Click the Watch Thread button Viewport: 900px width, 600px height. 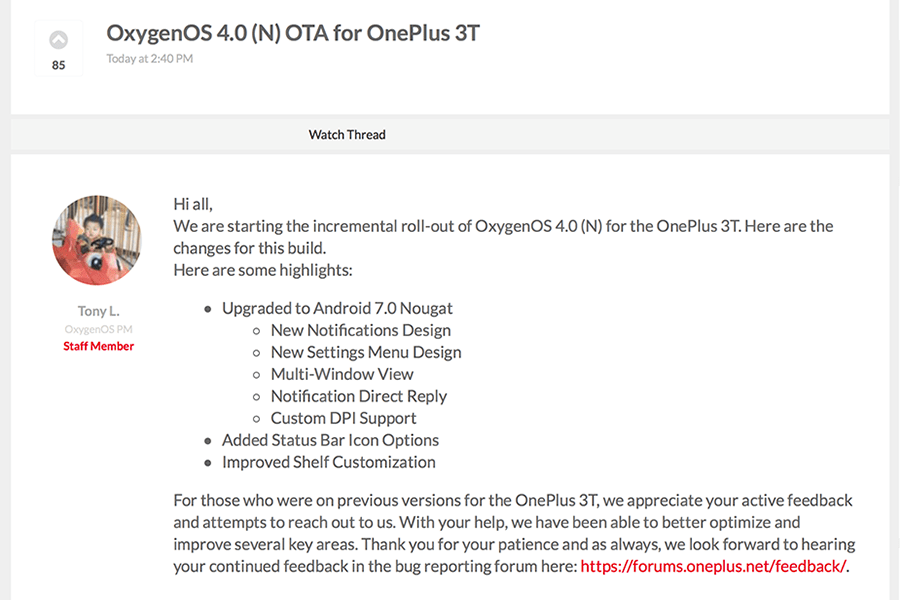[346, 134]
